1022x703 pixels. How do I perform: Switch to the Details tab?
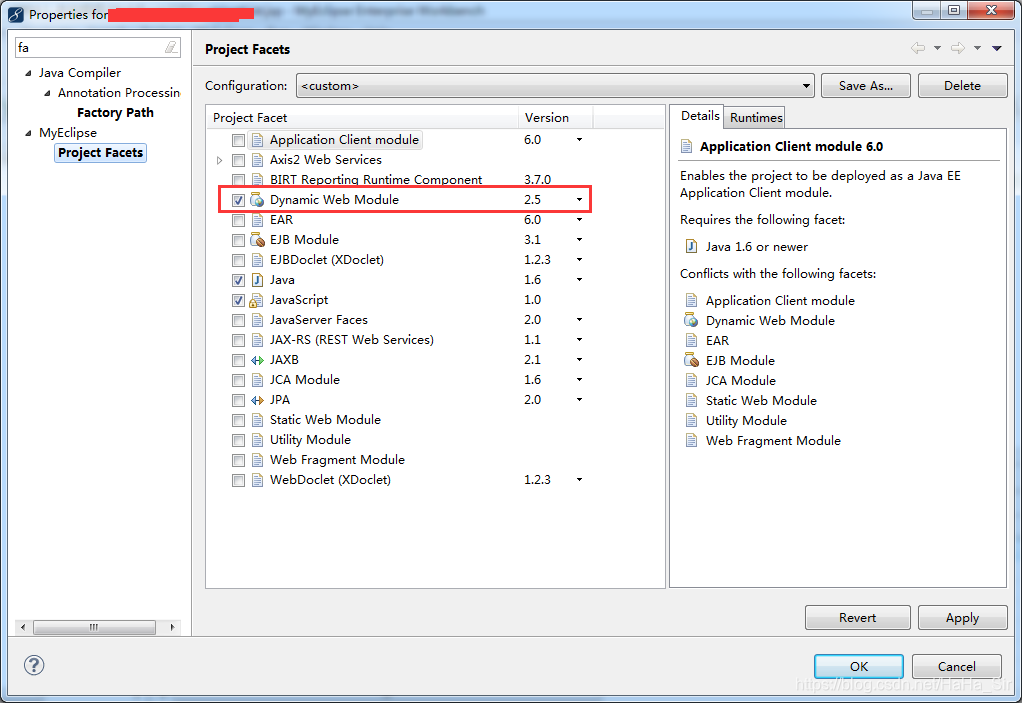[699, 116]
